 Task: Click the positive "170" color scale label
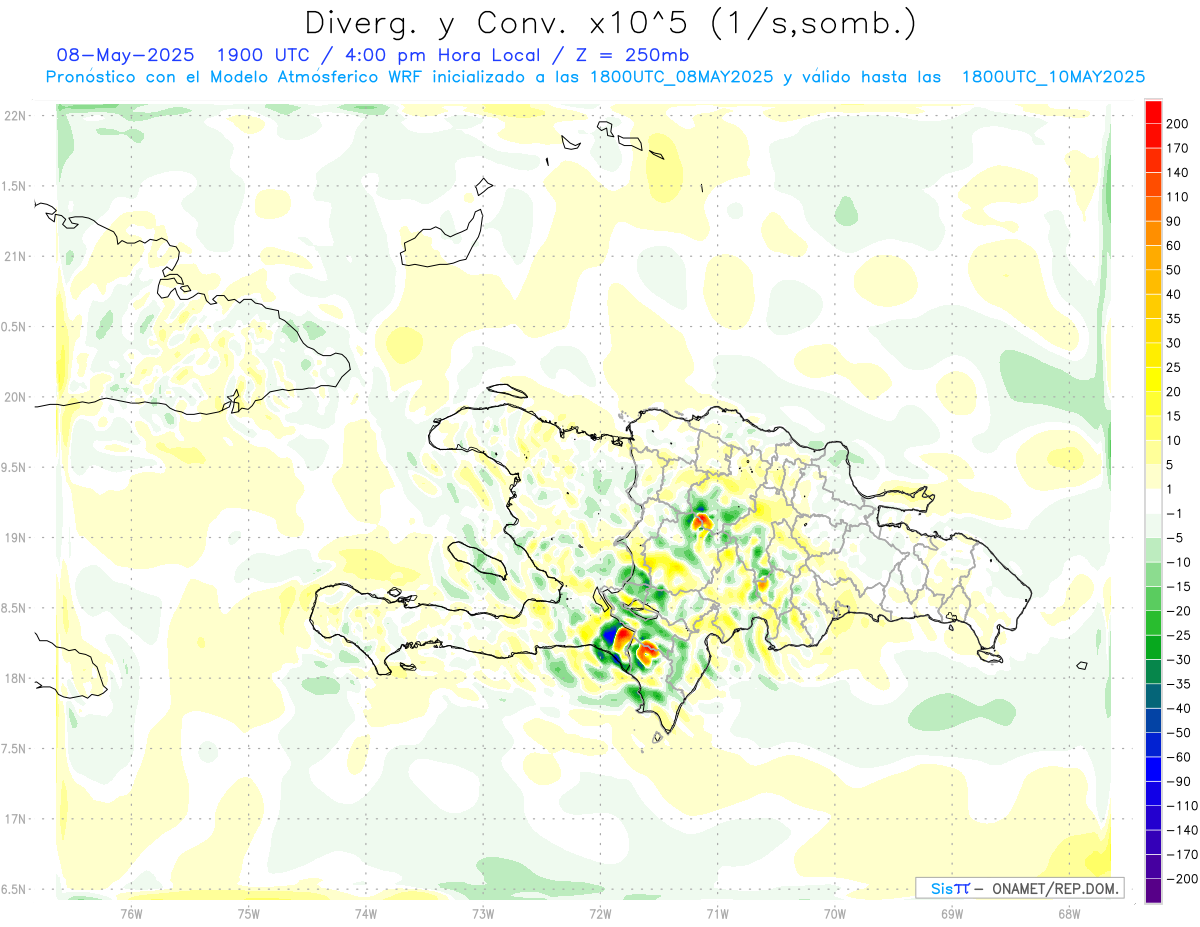[1179, 148]
